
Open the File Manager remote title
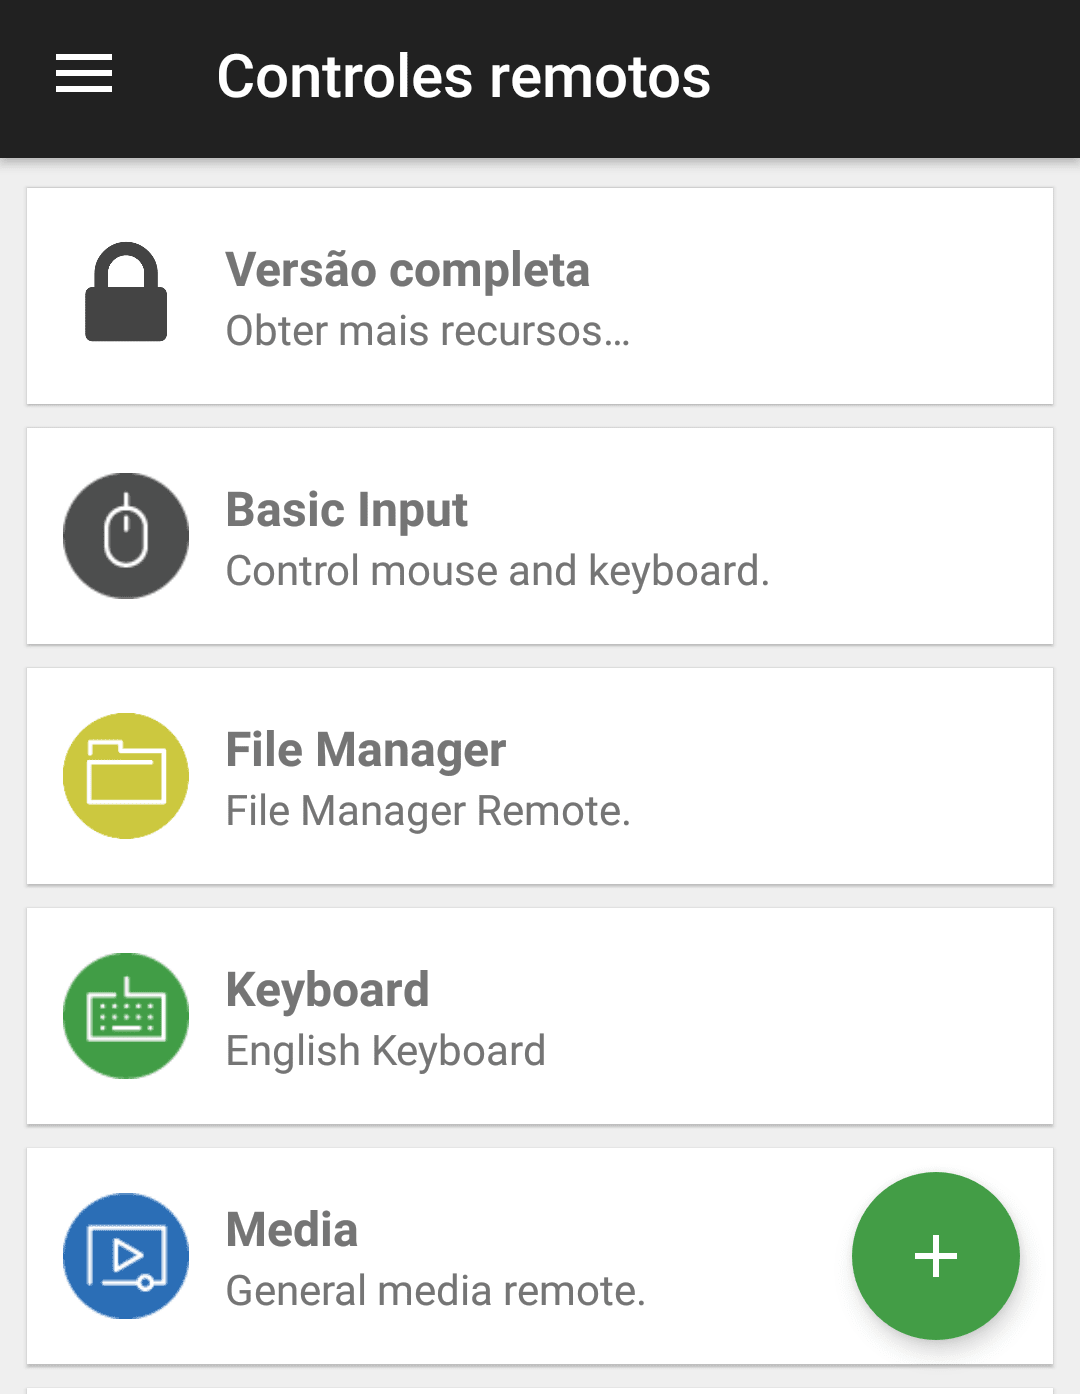pos(366,750)
